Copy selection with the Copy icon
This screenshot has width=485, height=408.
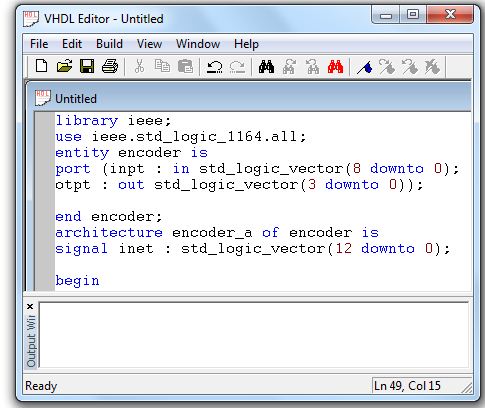tap(162, 66)
